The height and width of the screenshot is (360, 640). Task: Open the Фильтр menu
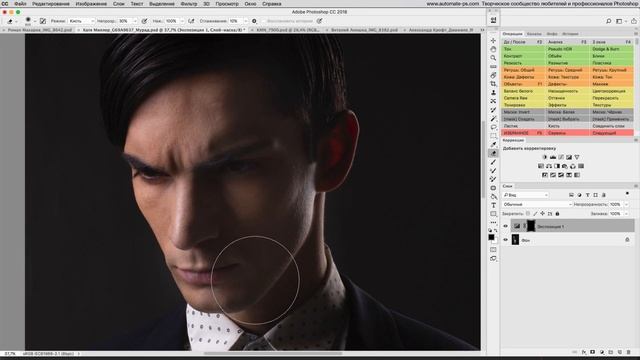click(189, 4)
